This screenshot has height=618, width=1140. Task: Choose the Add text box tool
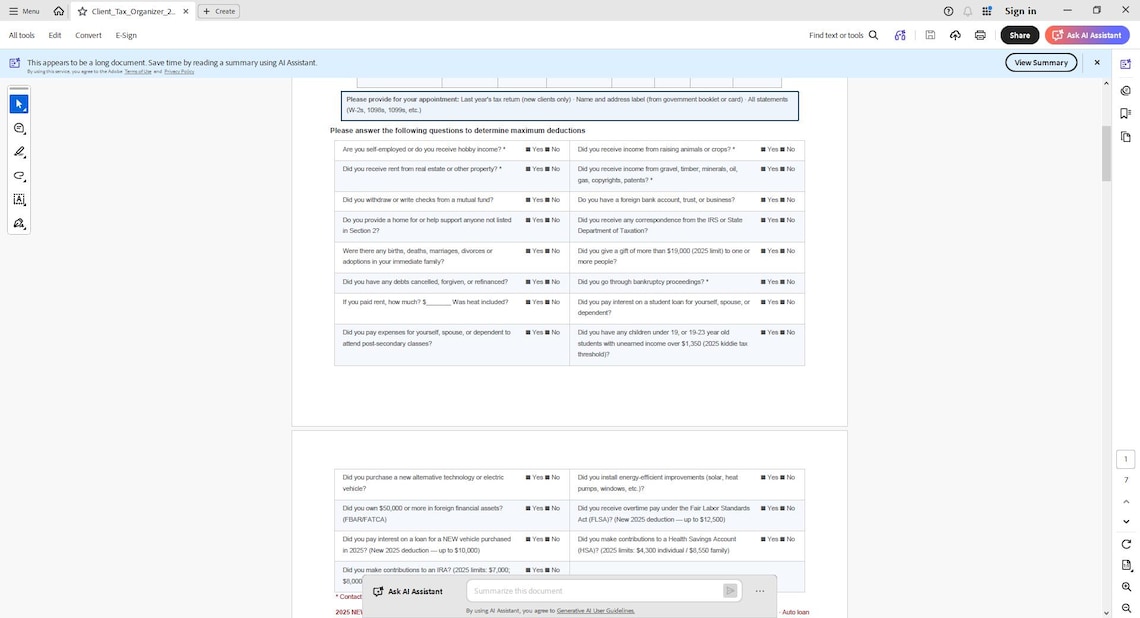click(19, 199)
